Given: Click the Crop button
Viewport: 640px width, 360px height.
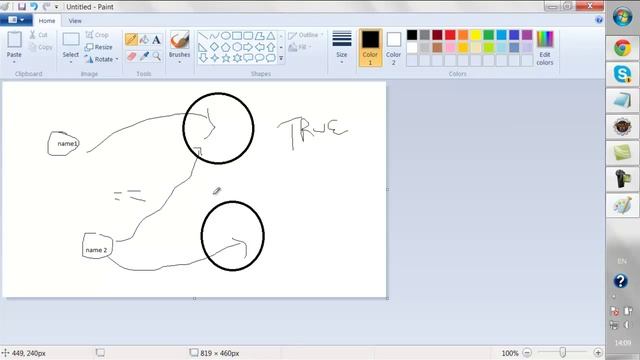Looking at the screenshot, I should pos(97,35).
